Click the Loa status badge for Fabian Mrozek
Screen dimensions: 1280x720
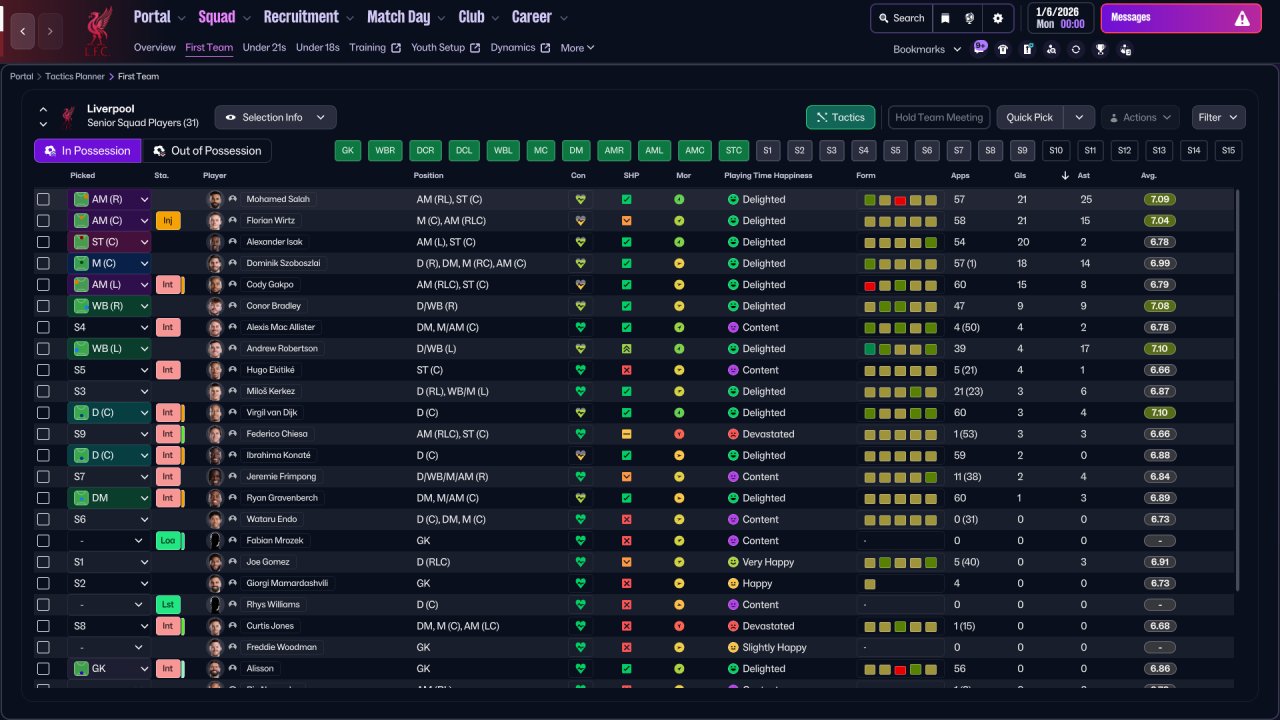[168, 541]
